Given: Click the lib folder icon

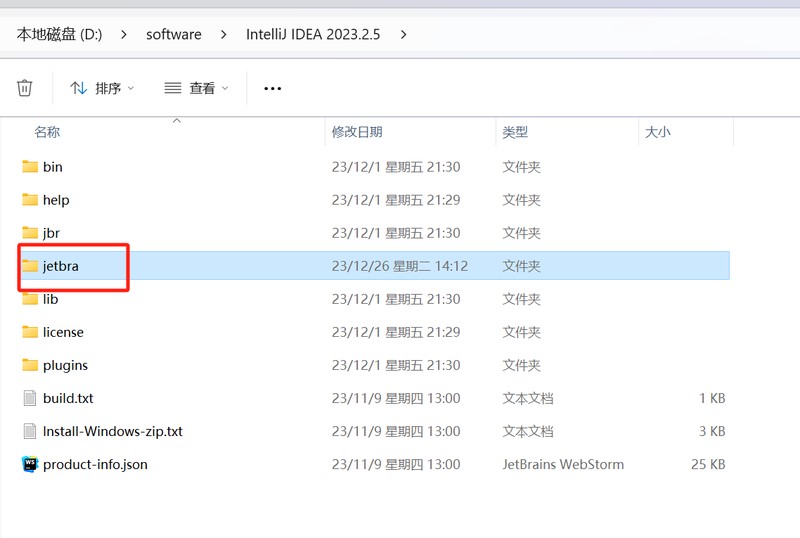Looking at the screenshot, I should (x=30, y=299).
